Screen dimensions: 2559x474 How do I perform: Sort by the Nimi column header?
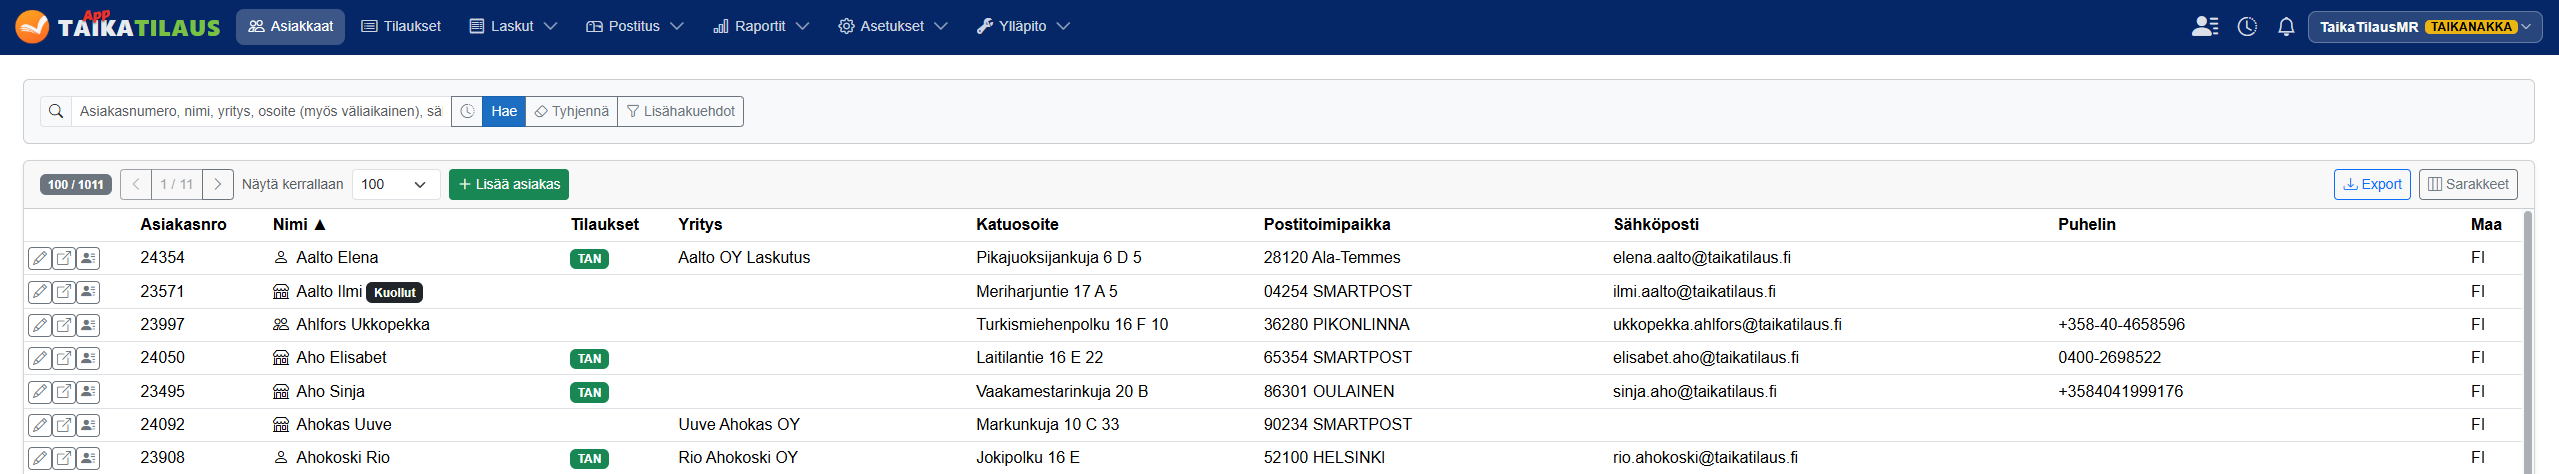click(x=299, y=224)
